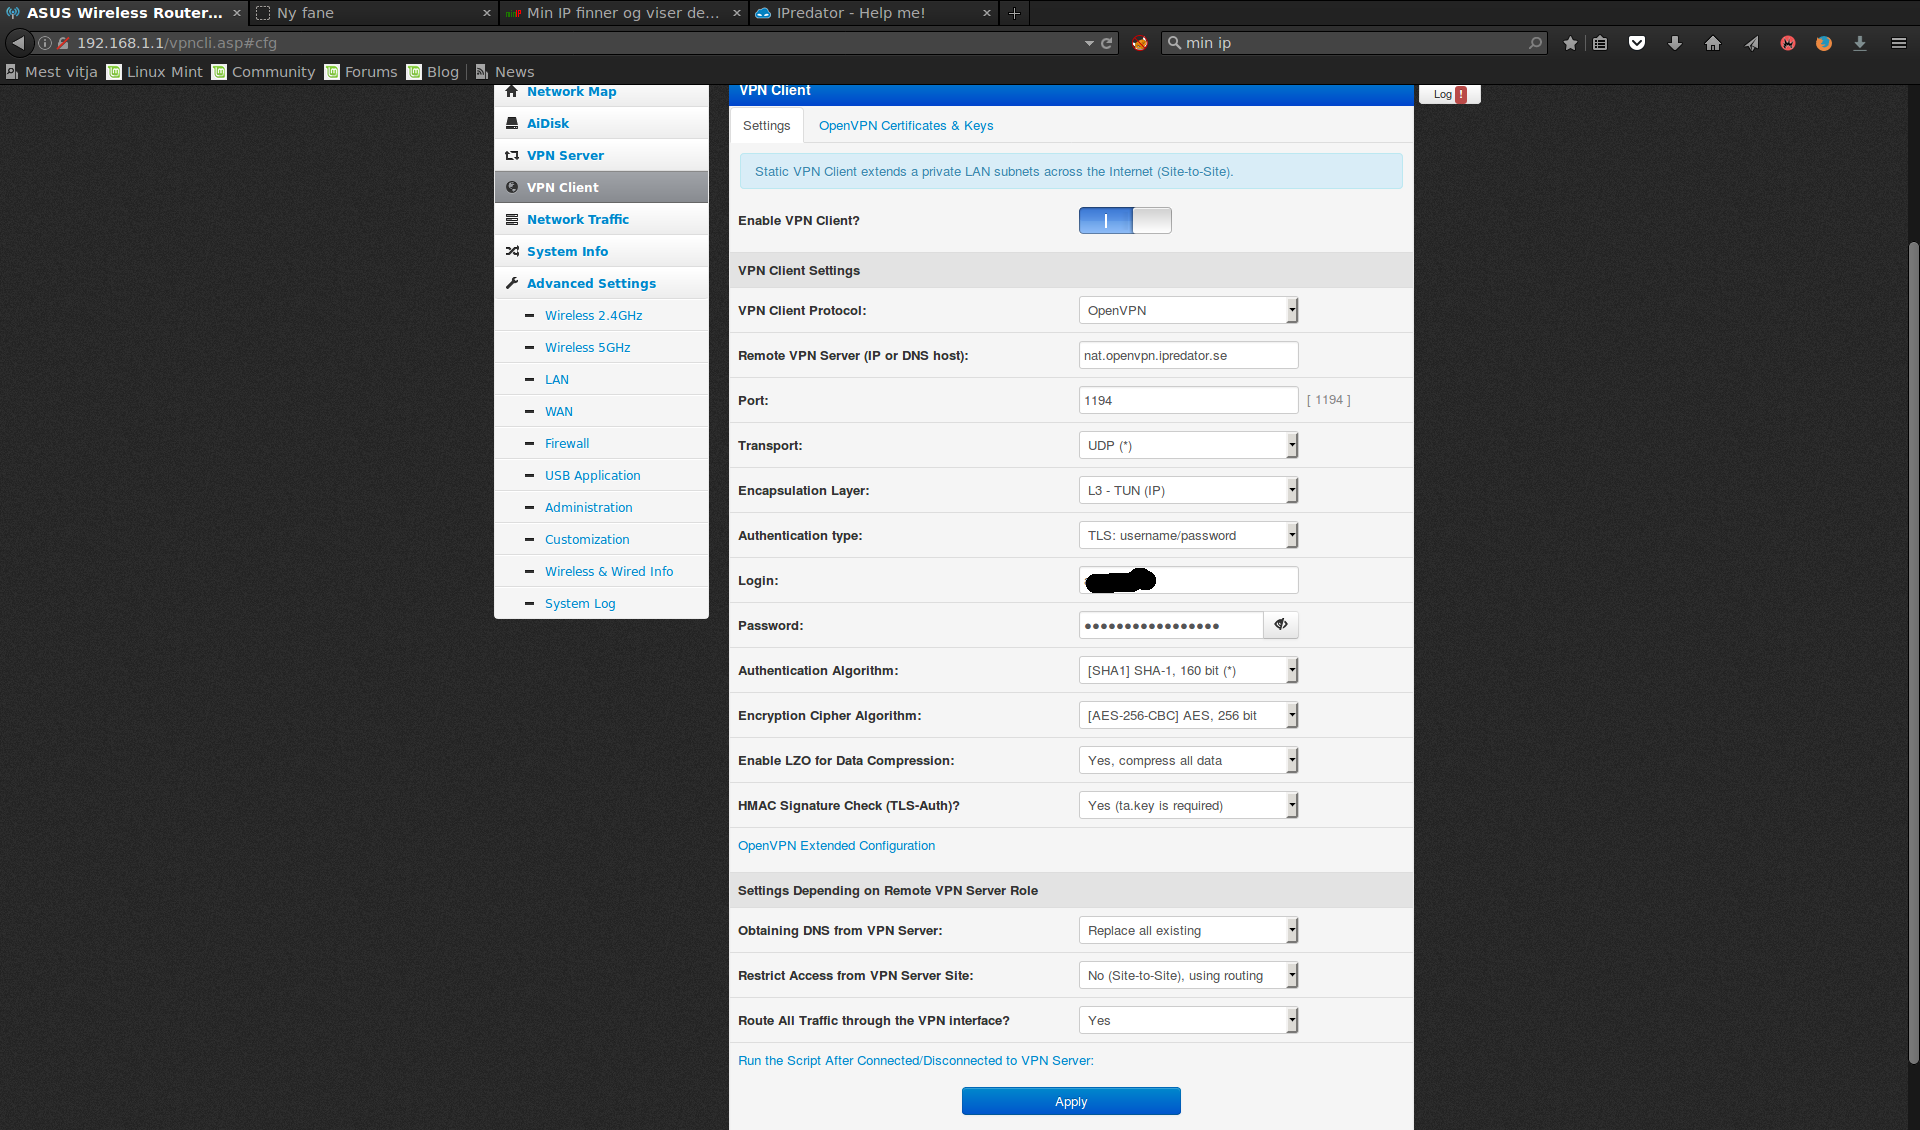Open Encapsulation Layer dropdown
The height and width of the screenshot is (1130, 1920).
coord(1188,490)
